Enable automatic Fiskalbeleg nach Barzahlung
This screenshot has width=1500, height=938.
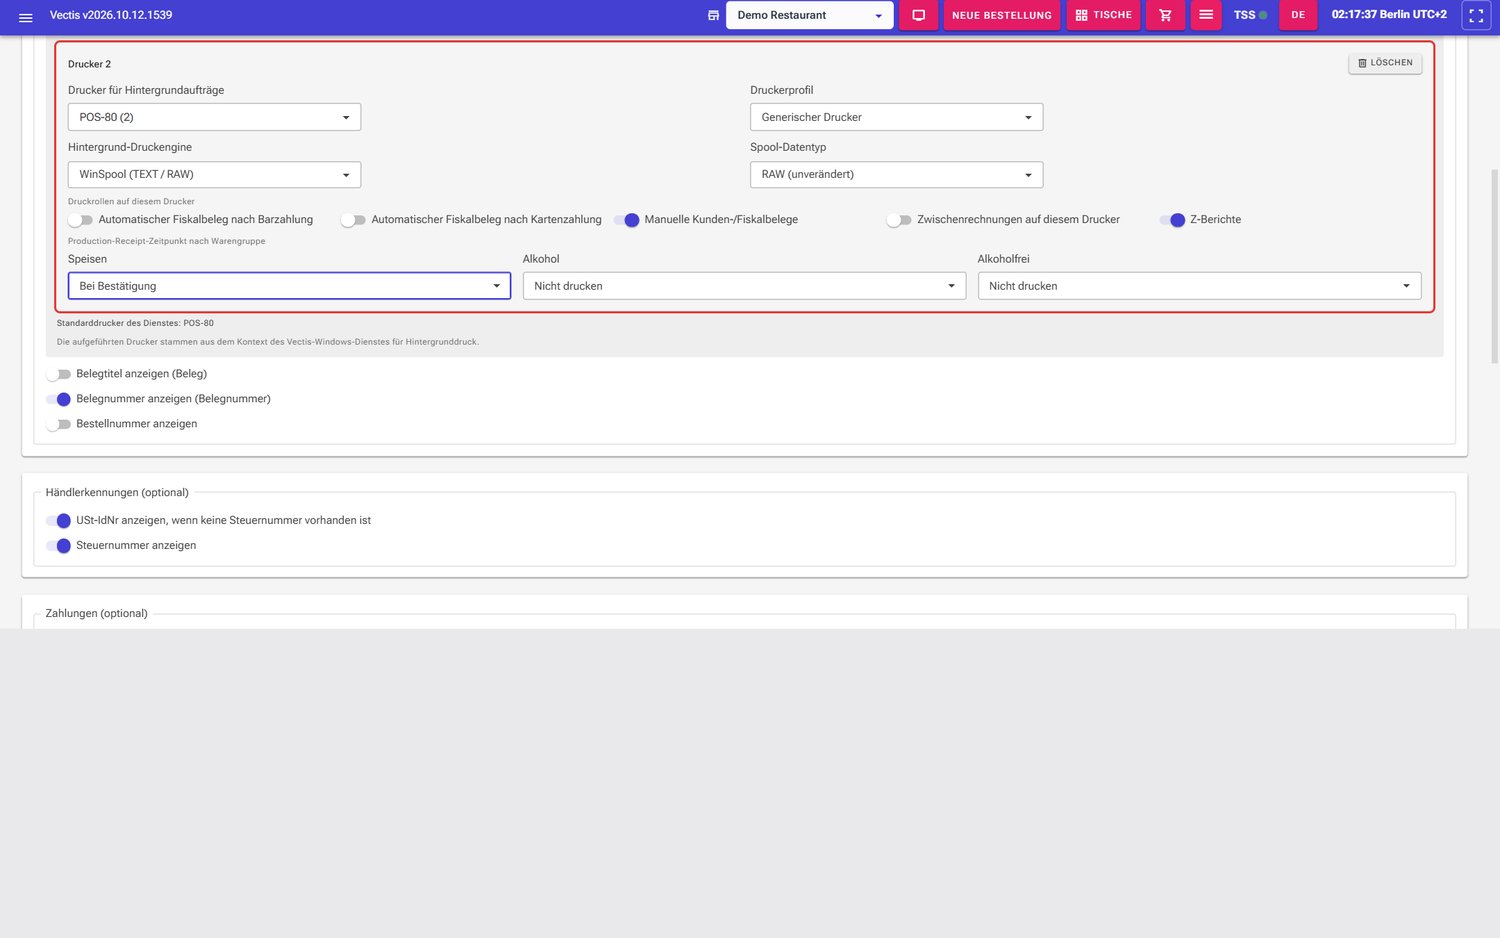click(x=80, y=220)
